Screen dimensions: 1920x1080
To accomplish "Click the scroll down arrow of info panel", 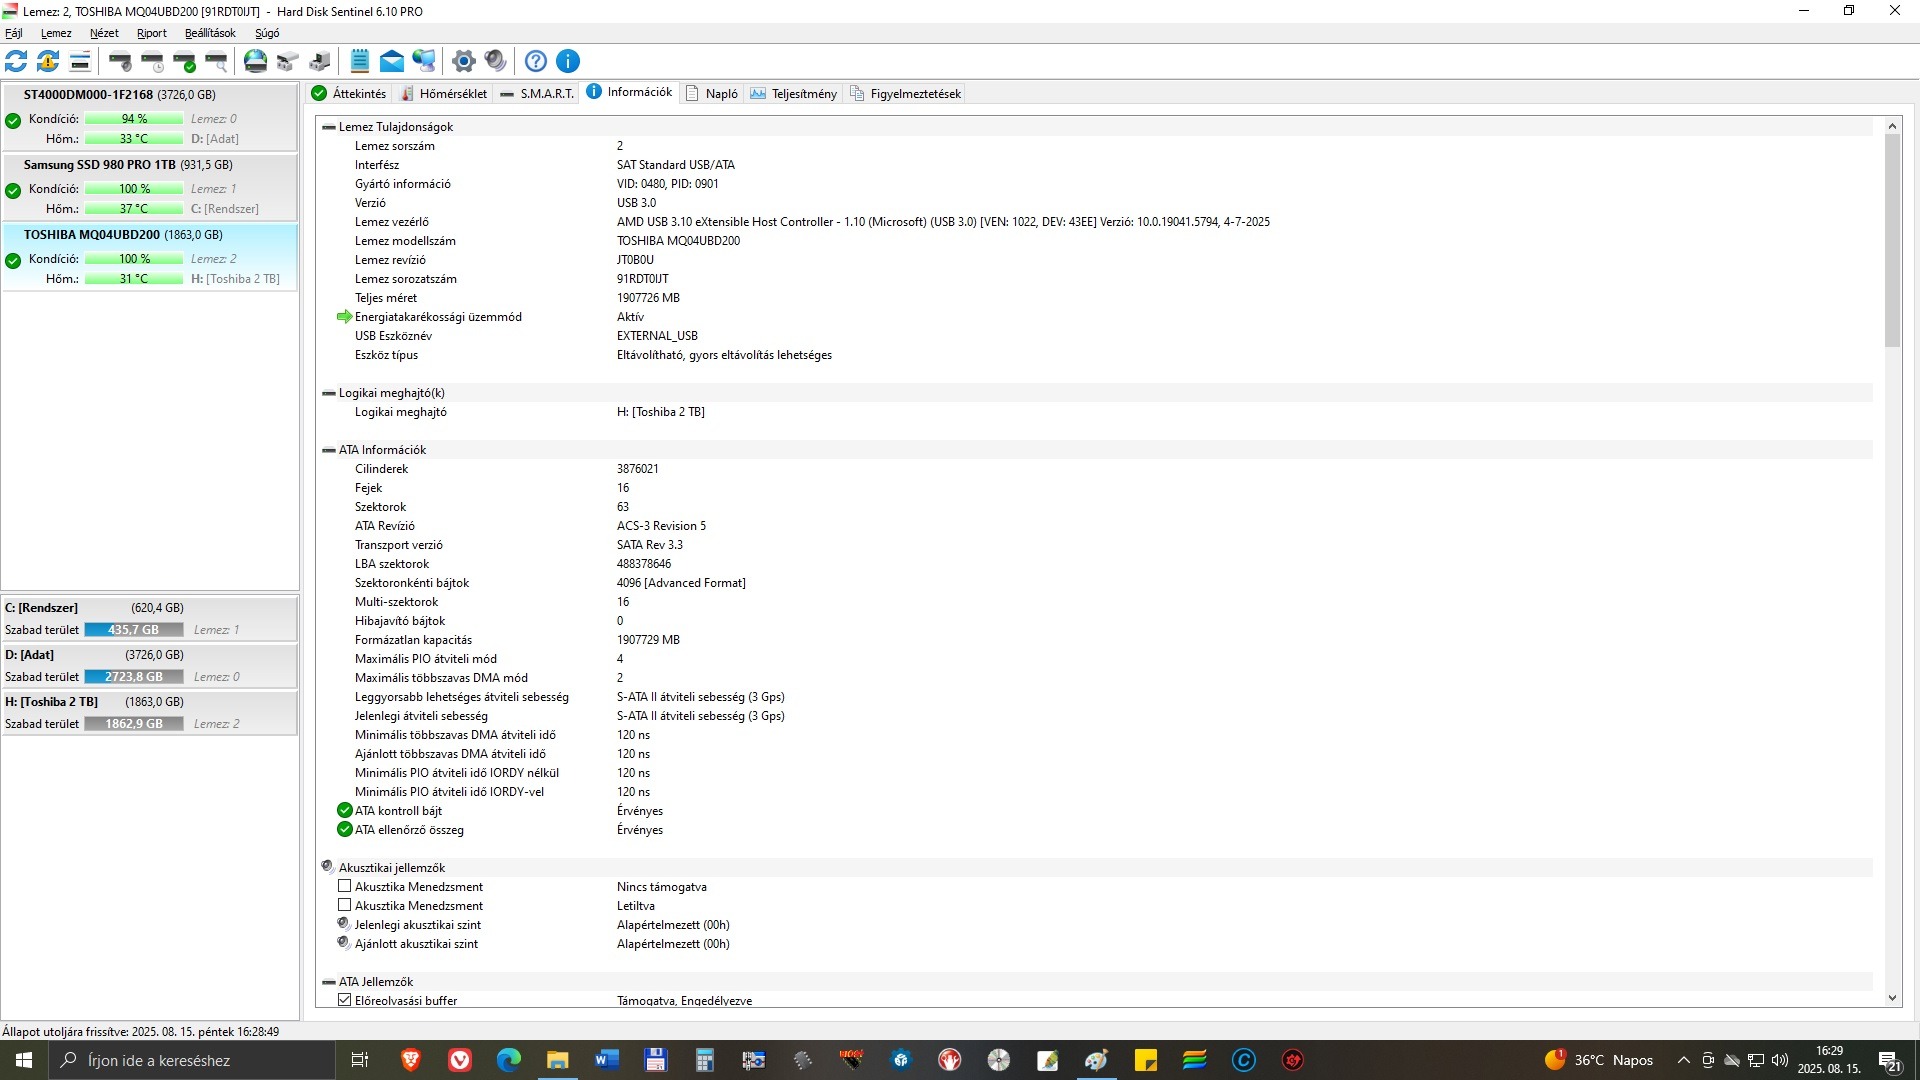I will 1892,998.
